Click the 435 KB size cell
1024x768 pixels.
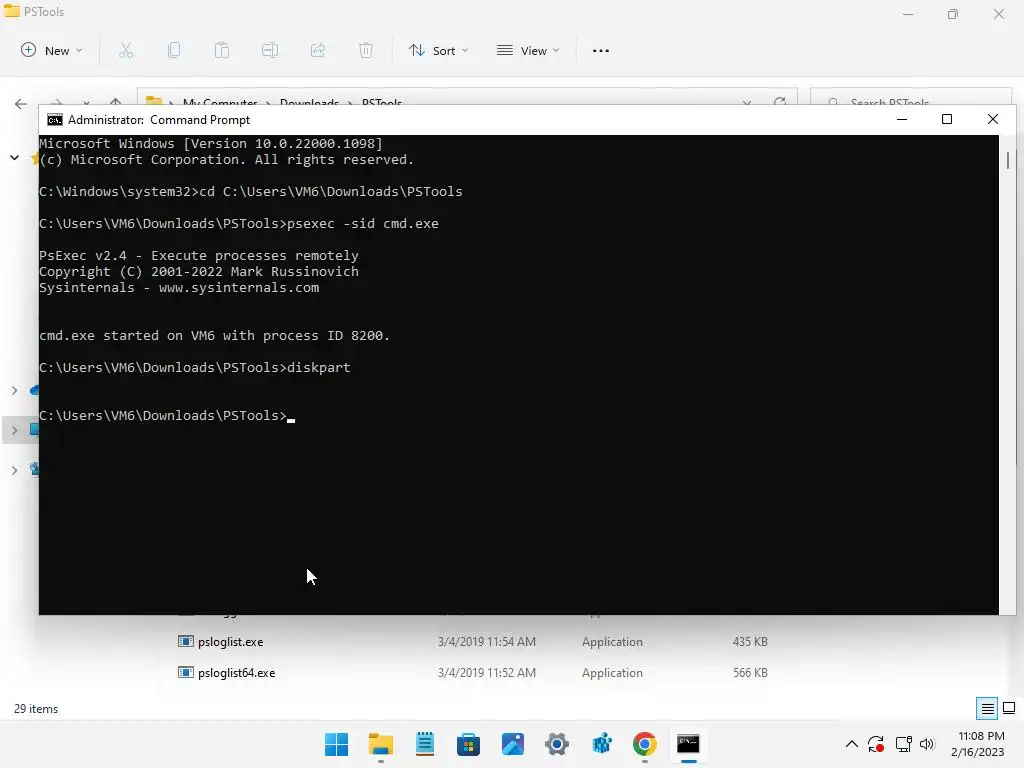(x=750, y=642)
